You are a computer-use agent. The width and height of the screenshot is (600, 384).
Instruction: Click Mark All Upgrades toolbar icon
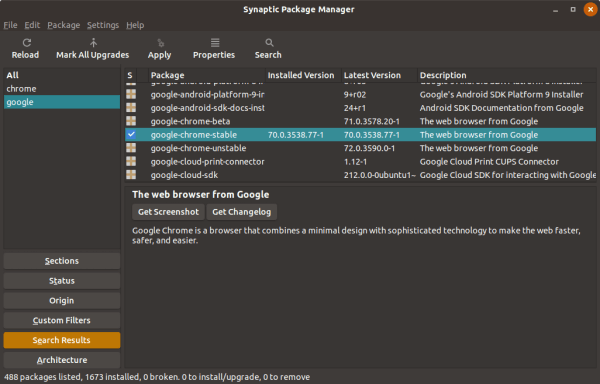tap(93, 42)
